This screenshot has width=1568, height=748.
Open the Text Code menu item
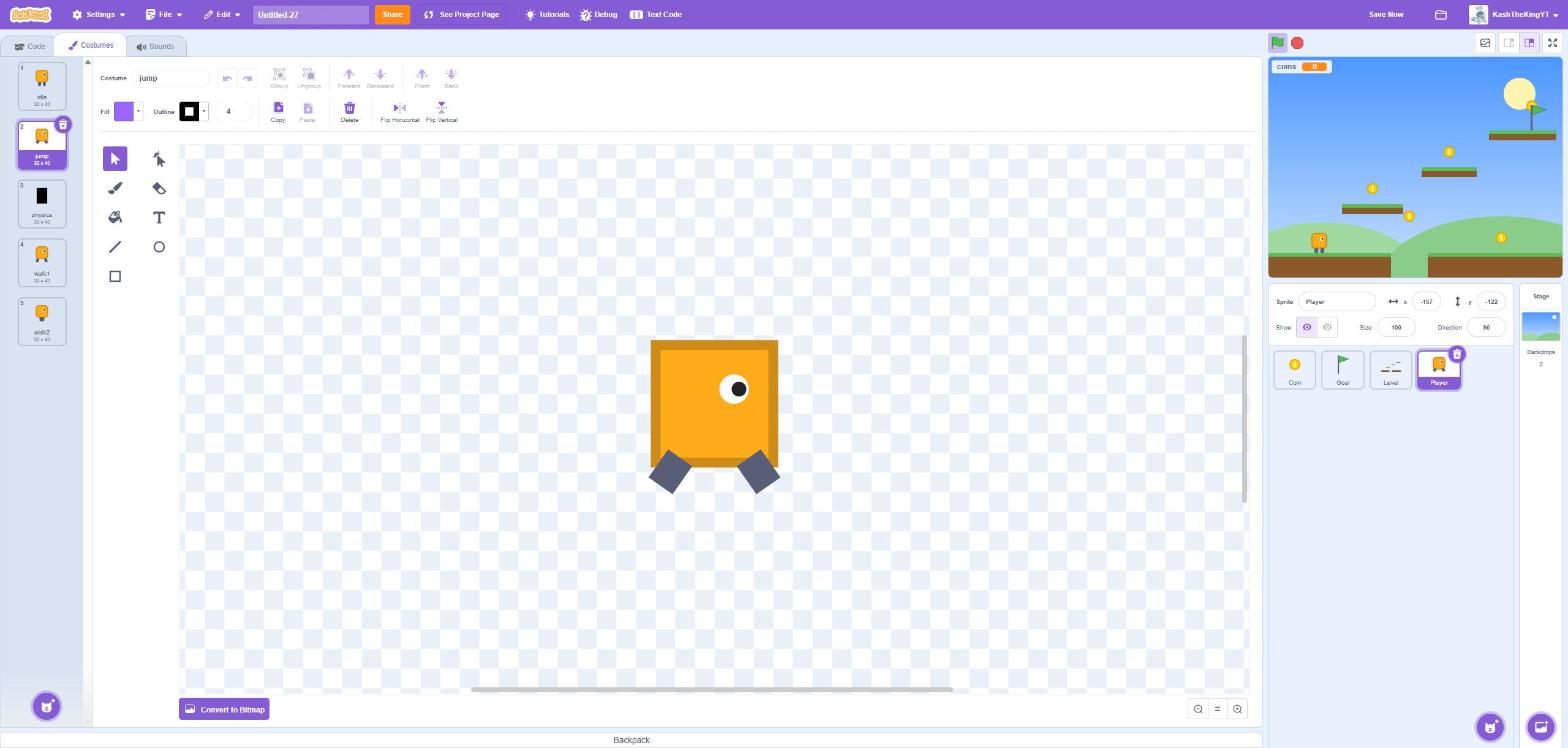pos(656,15)
